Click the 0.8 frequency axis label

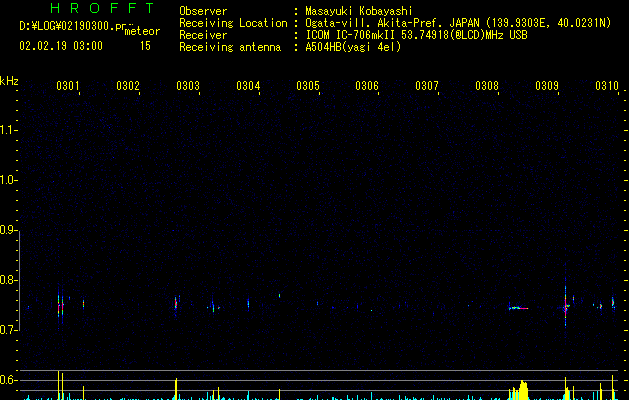8,280
